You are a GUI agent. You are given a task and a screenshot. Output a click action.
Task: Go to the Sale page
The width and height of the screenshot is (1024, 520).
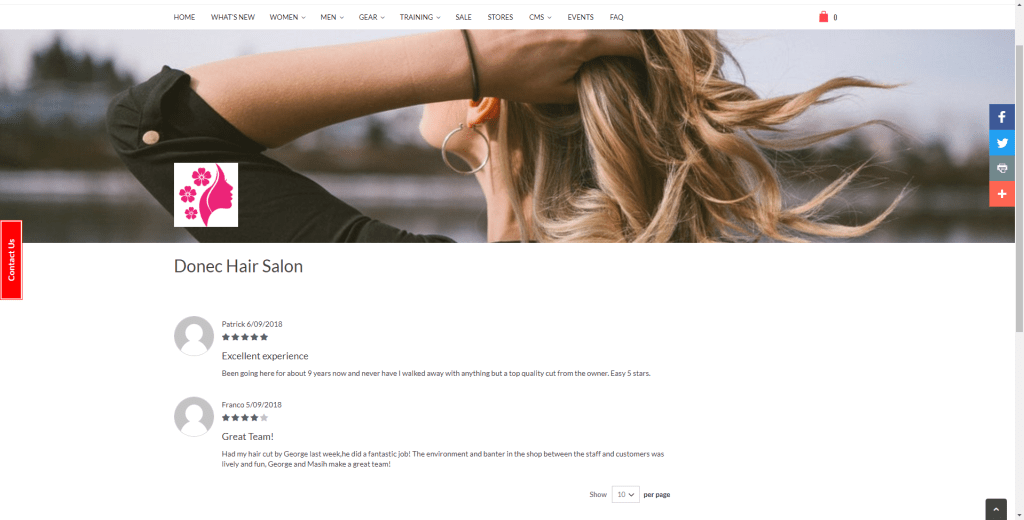[x=464, y=17]
